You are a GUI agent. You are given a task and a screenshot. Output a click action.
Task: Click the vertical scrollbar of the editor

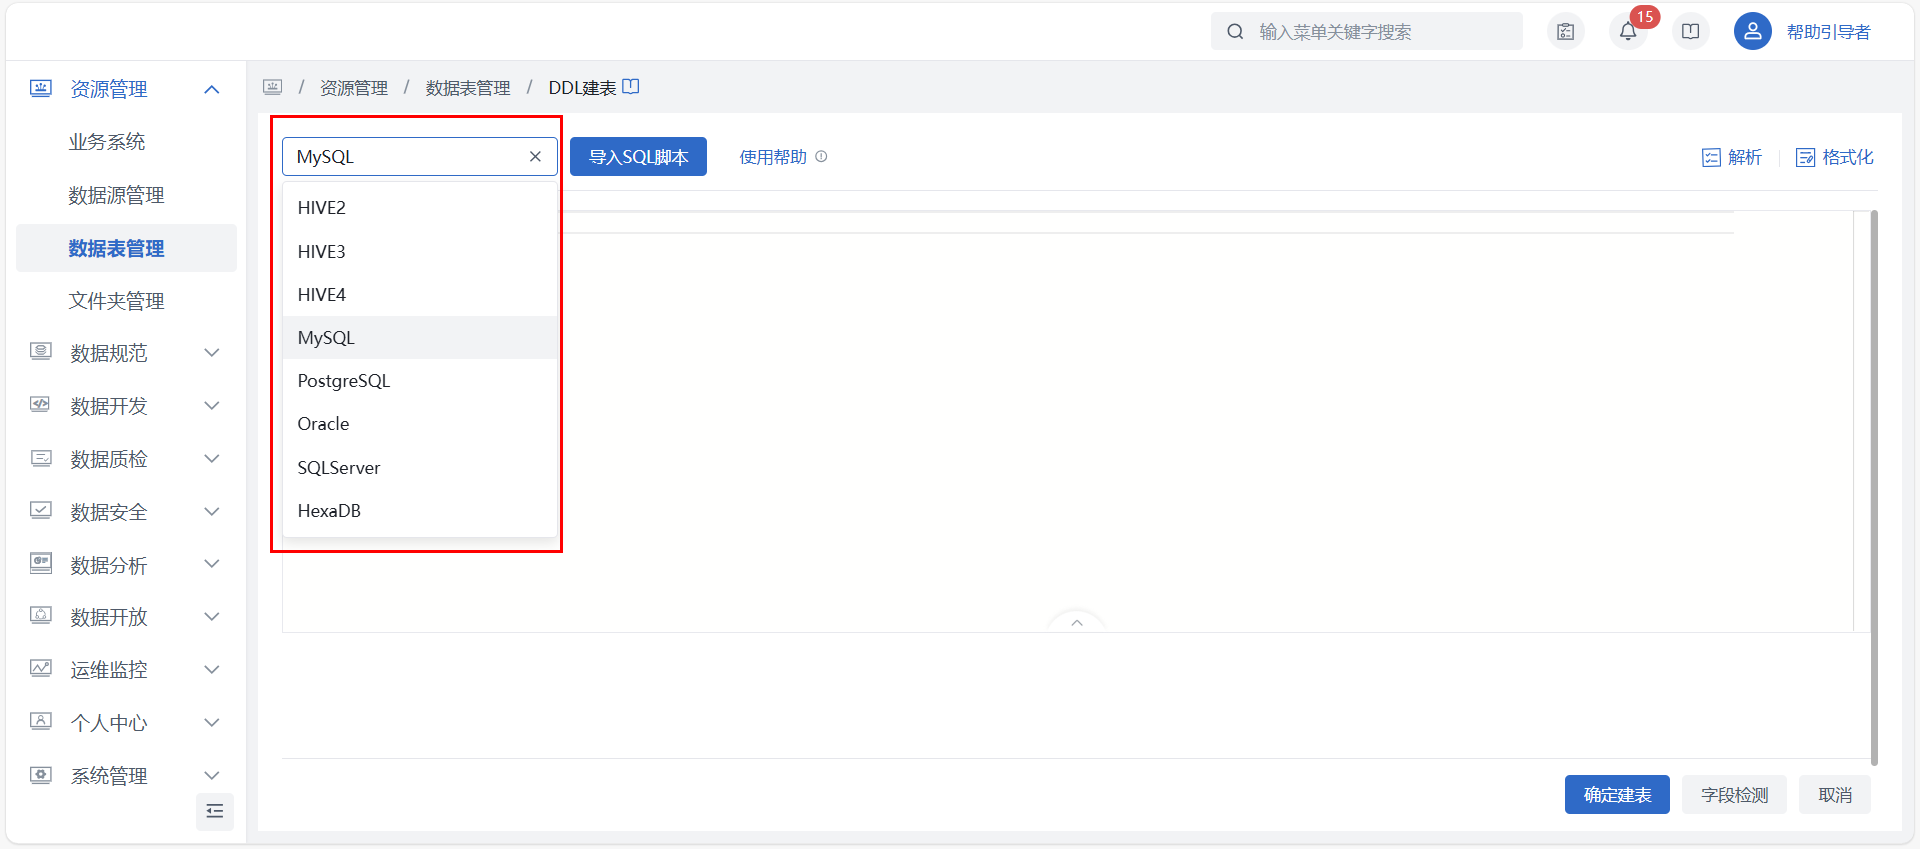1874,487
